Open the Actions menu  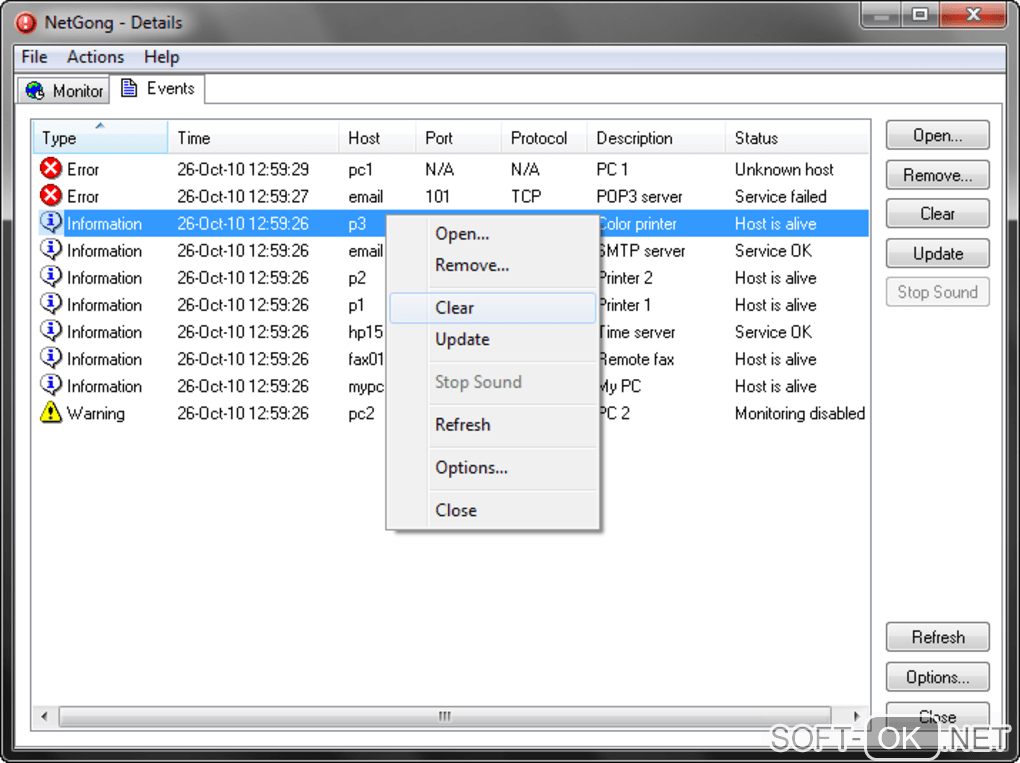click(x=95, y=57)
